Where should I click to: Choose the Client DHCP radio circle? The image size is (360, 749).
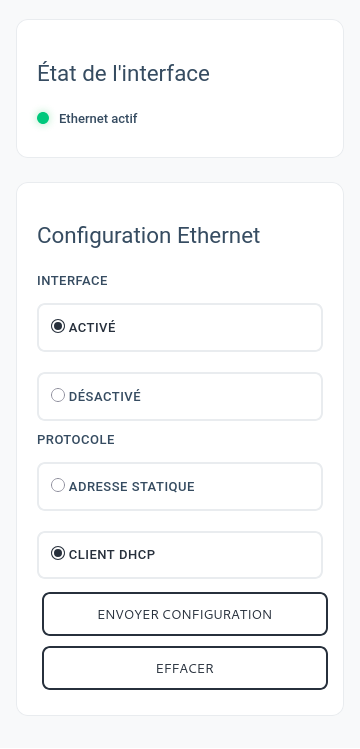point(58,554)
